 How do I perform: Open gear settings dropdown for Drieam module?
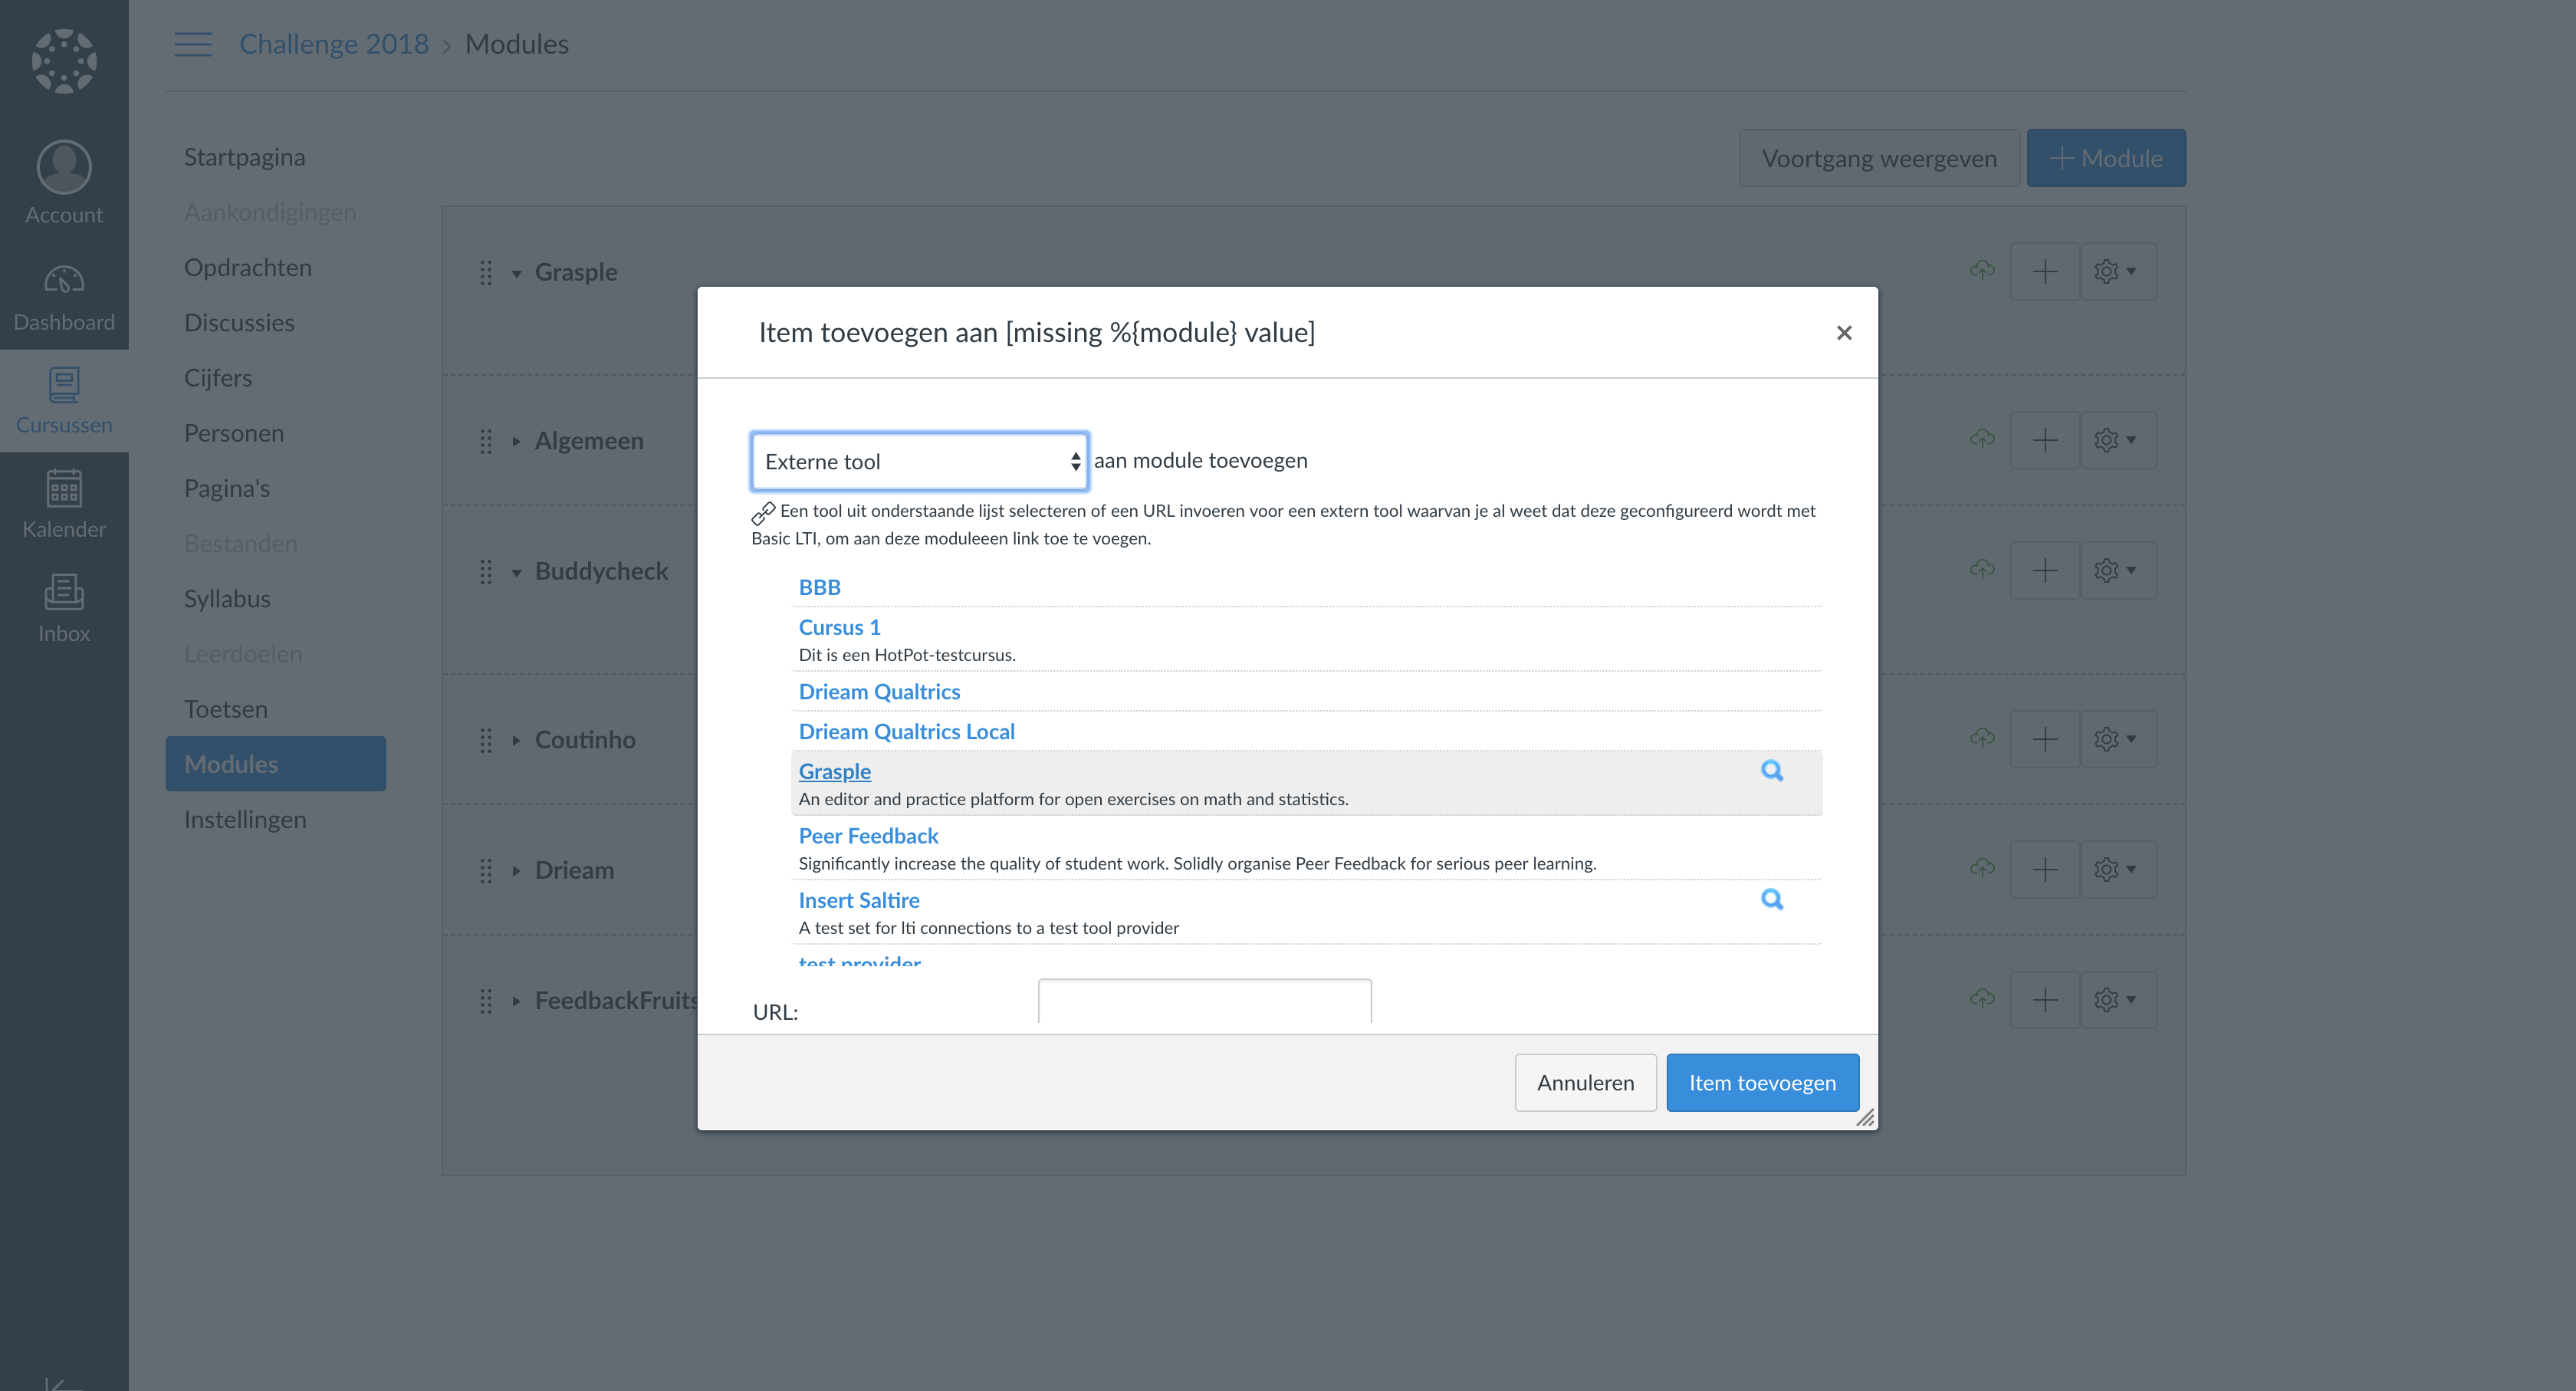click(2117, 869)
